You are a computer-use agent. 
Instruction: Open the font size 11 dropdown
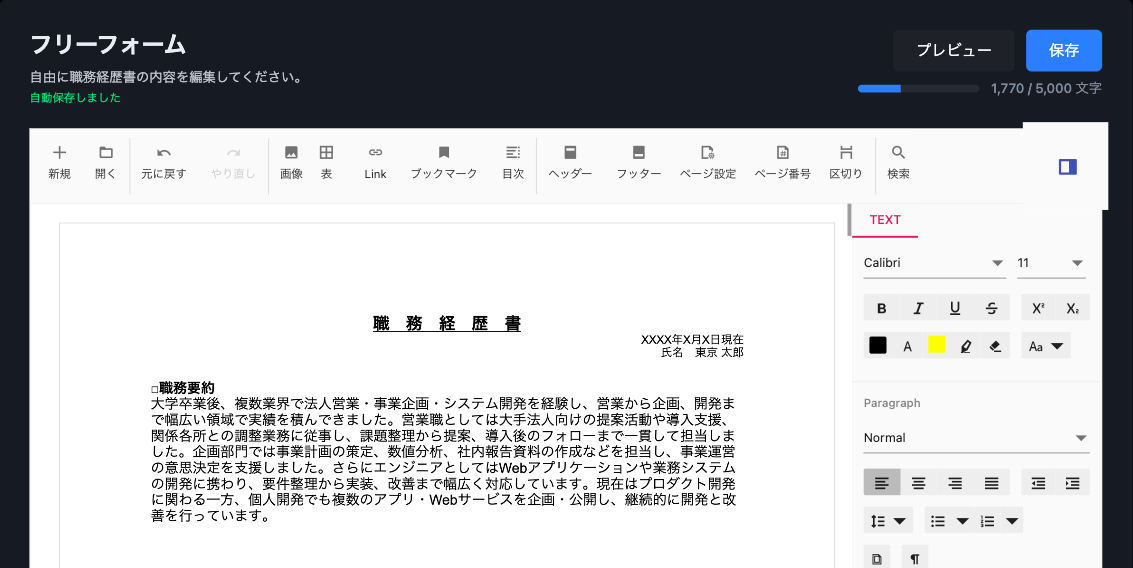pos(1051,263)
